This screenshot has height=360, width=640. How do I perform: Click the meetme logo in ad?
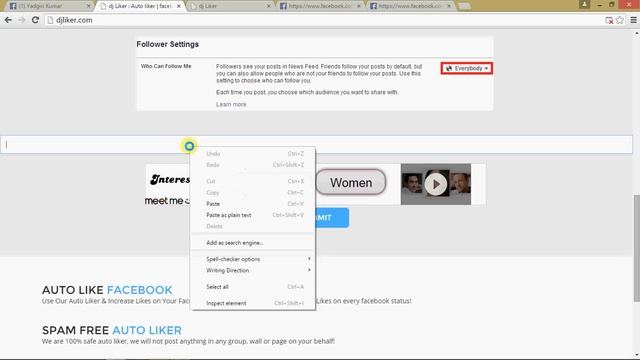click(x=167, y=201)
